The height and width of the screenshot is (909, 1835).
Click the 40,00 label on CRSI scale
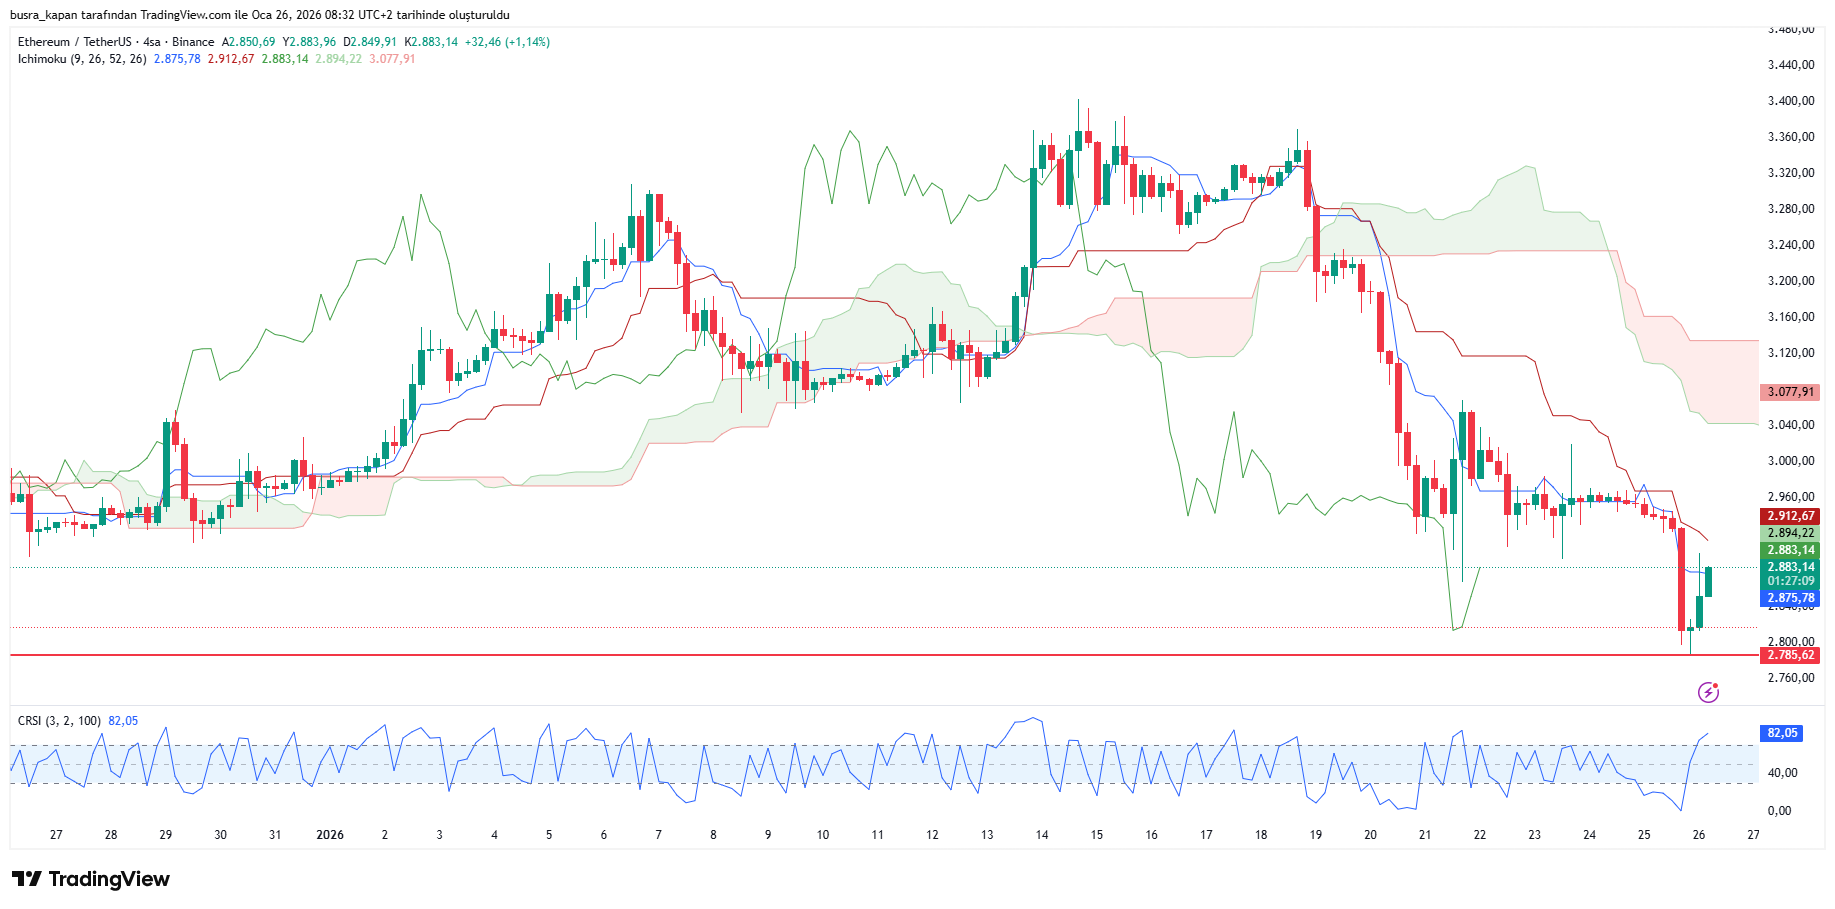coord(1782,773)
